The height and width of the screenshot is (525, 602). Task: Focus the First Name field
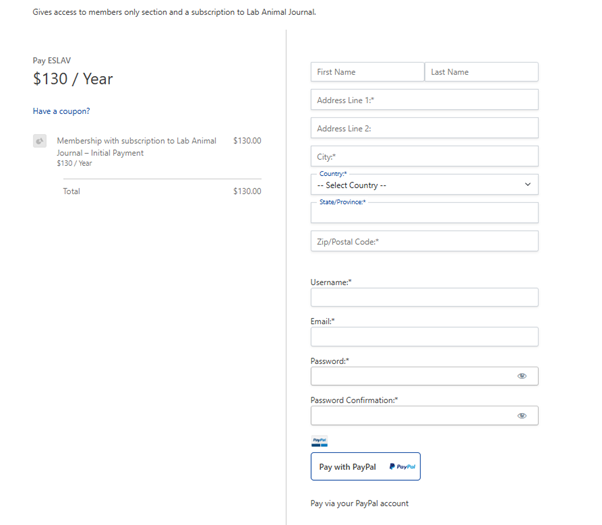click(367, 72)
